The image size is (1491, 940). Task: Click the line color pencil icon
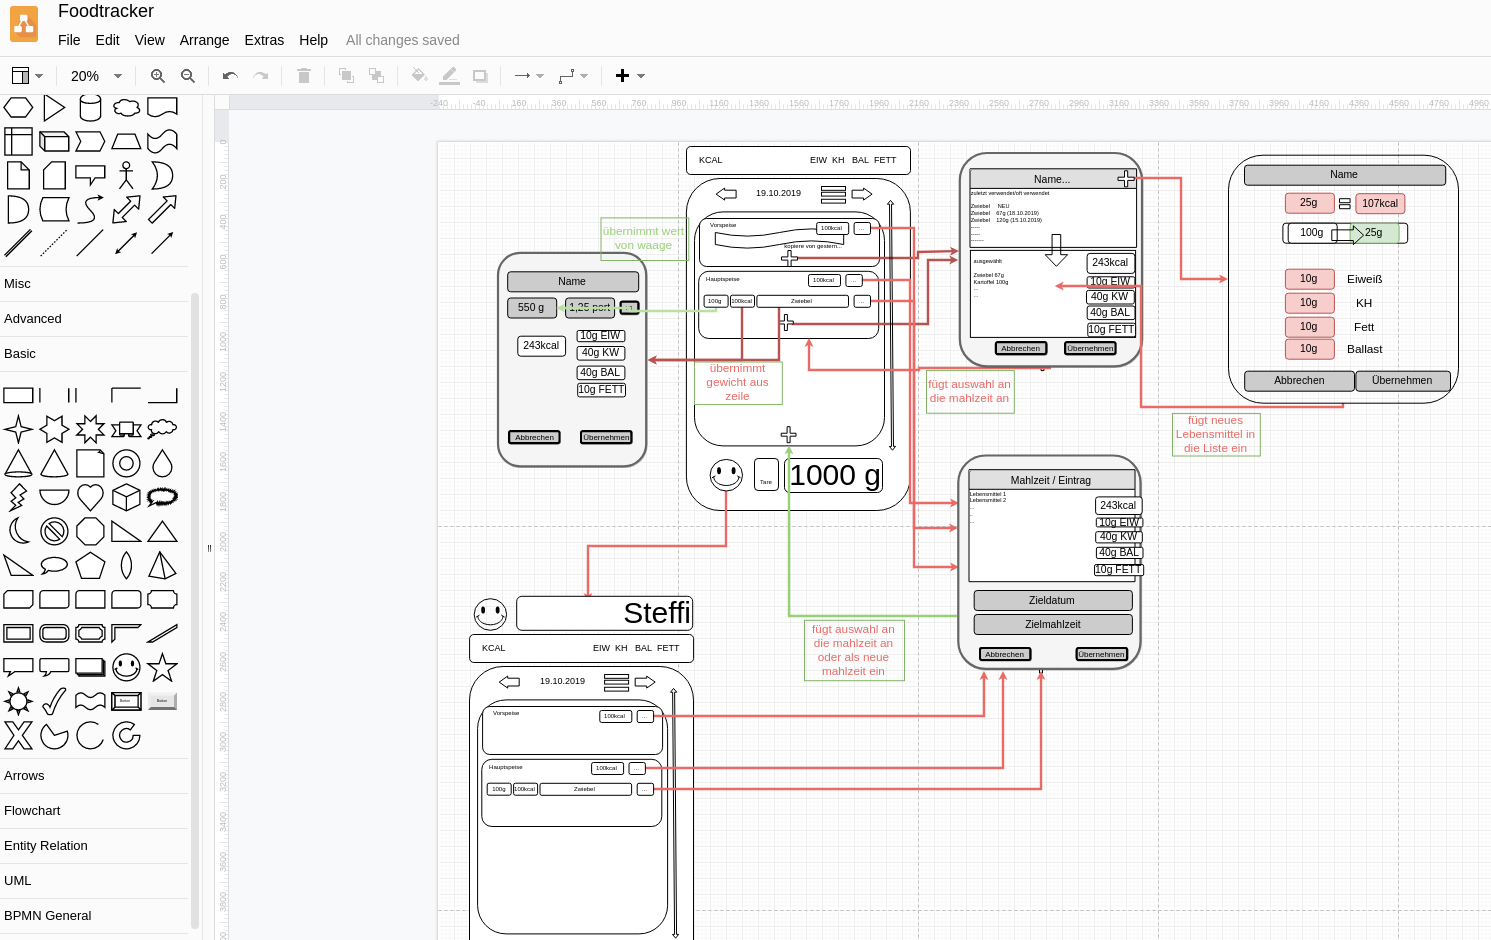(450, 76)
